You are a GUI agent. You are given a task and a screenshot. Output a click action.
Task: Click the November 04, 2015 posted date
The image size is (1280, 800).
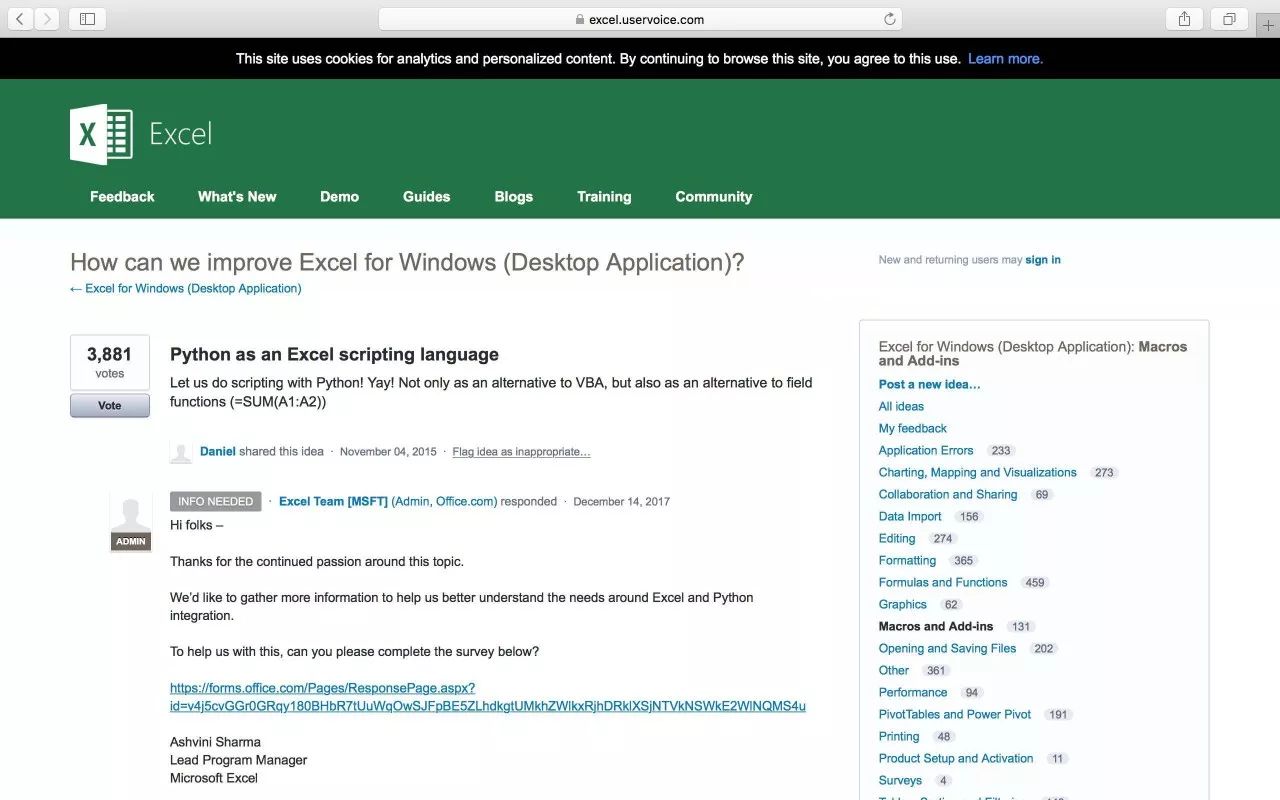tap(388, 452)
